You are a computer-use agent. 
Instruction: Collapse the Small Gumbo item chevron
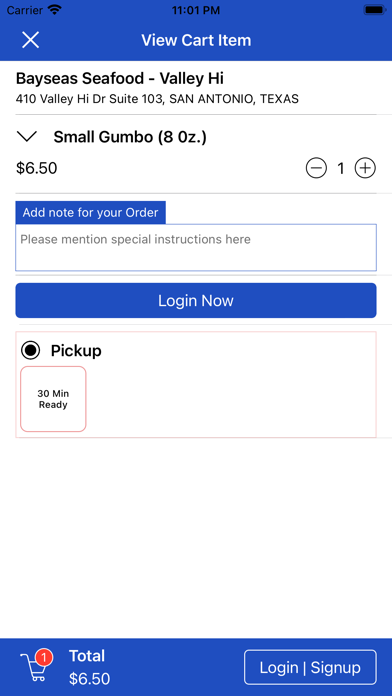[x=28, y=137]
